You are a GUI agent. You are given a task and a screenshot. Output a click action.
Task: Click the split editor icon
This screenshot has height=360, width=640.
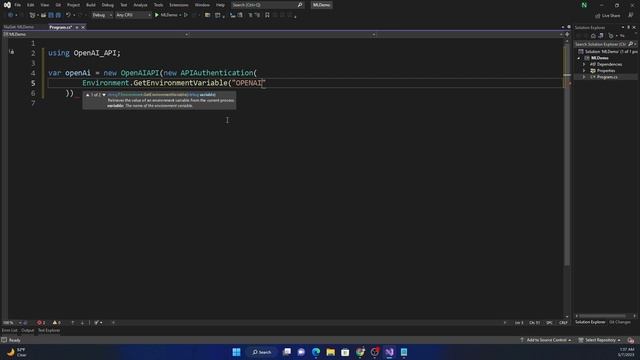[567, 34]
